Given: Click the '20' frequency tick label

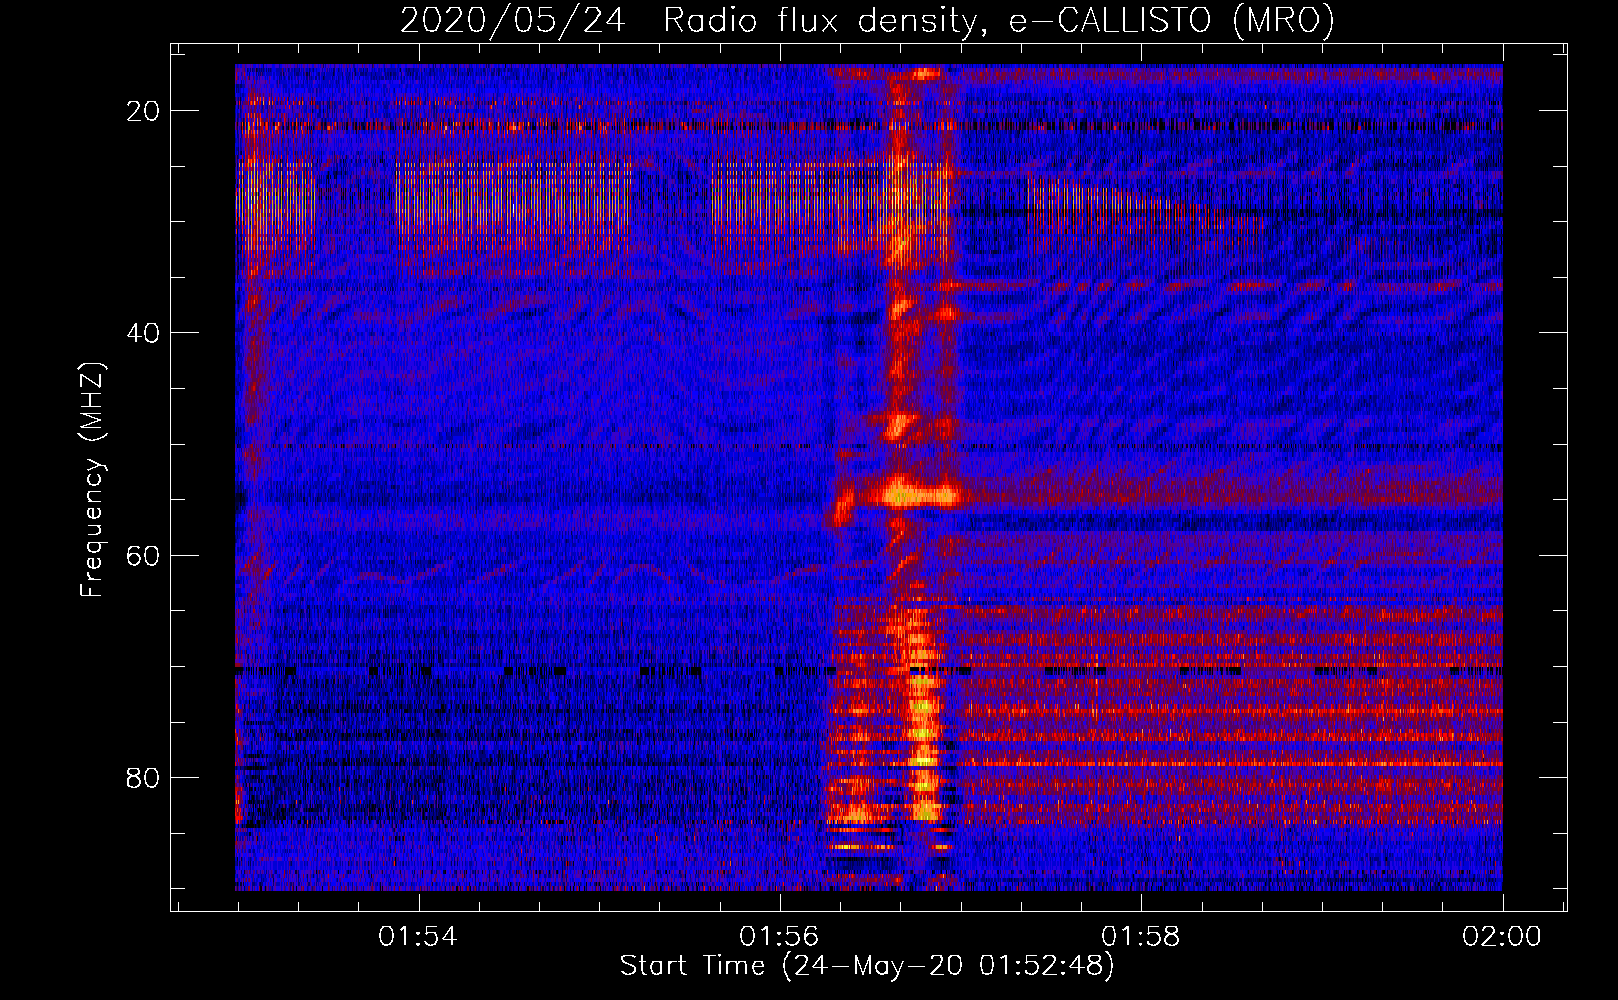Looking at the screenshot, I should click(x=144, y=111).
